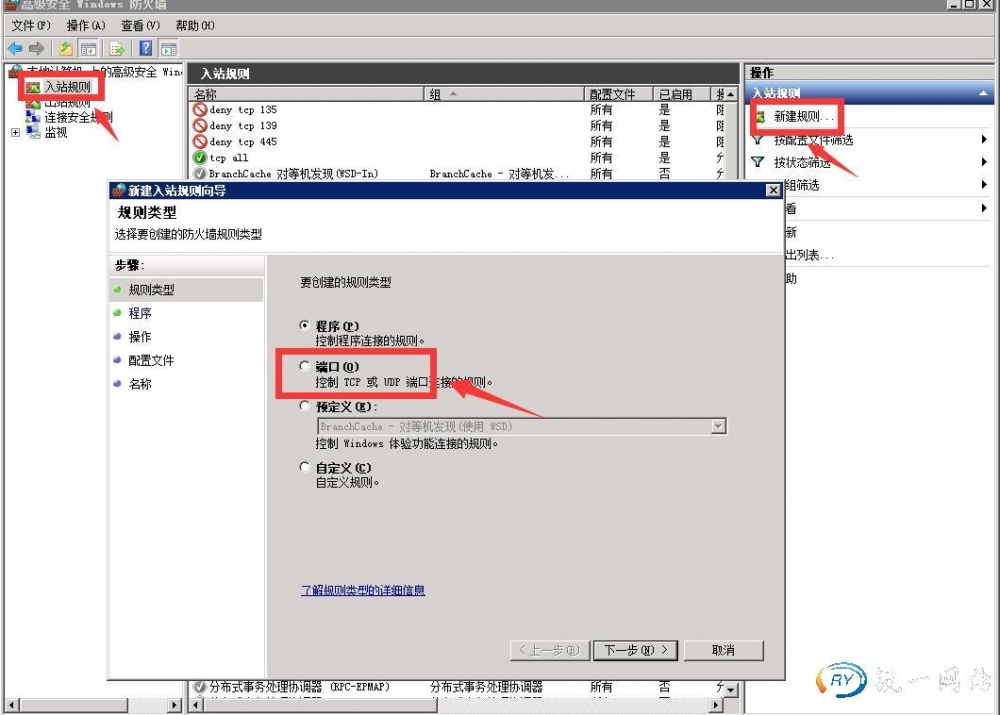Viewport: 1000px width, 715px height.
Task: Click the Export list toolbar icon
Action: tap(118, 48)
